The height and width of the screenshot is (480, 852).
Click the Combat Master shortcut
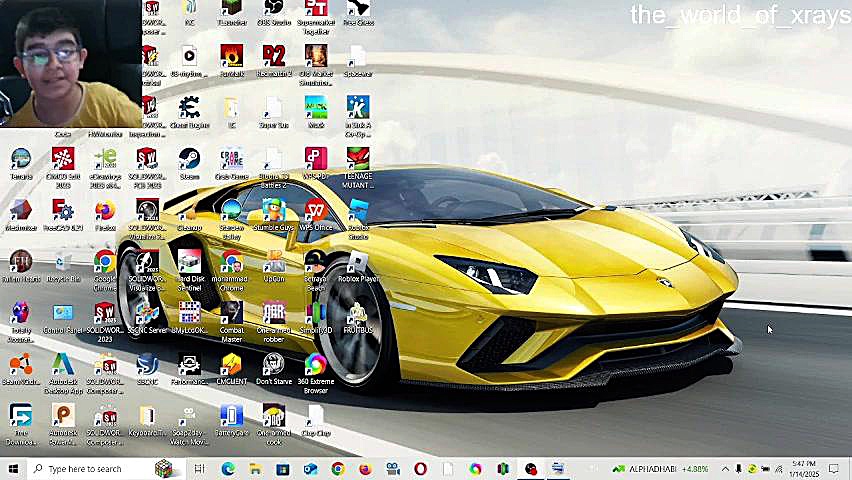point(231,322)
